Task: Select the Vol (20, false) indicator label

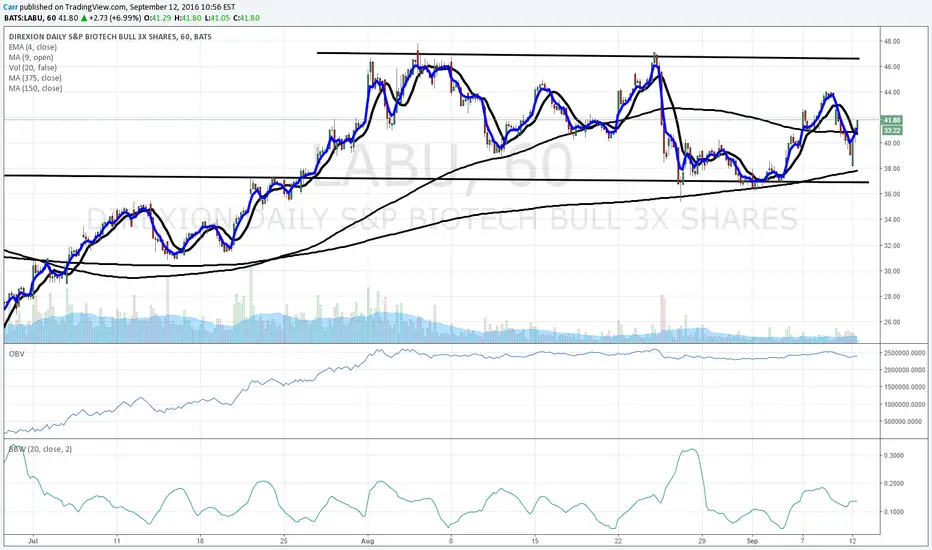Action: point(33,68)
